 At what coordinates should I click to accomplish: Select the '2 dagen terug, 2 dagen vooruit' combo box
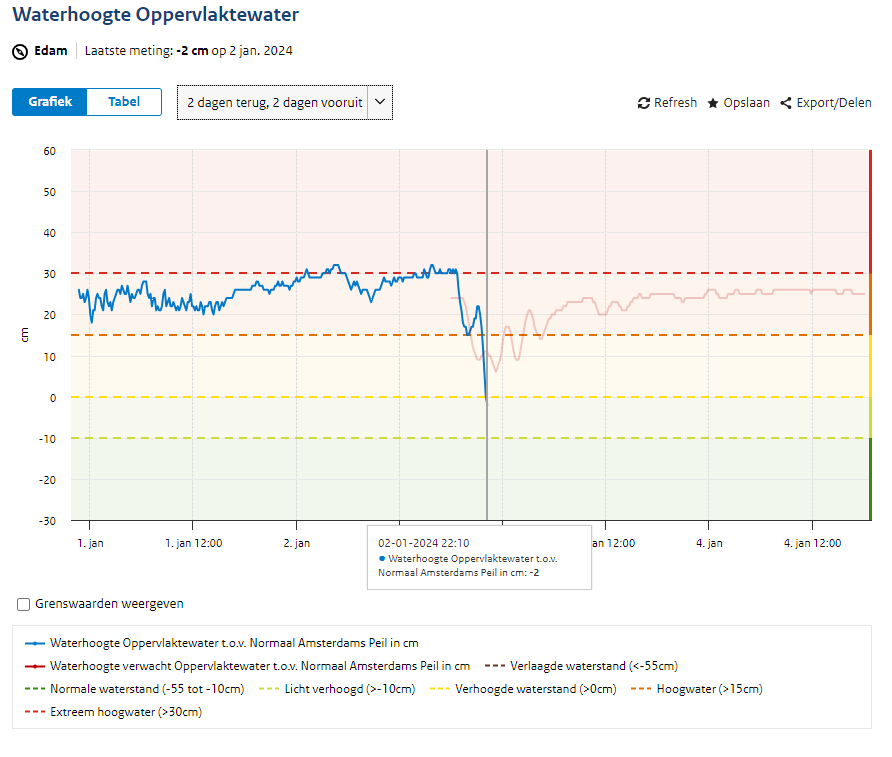285,102
